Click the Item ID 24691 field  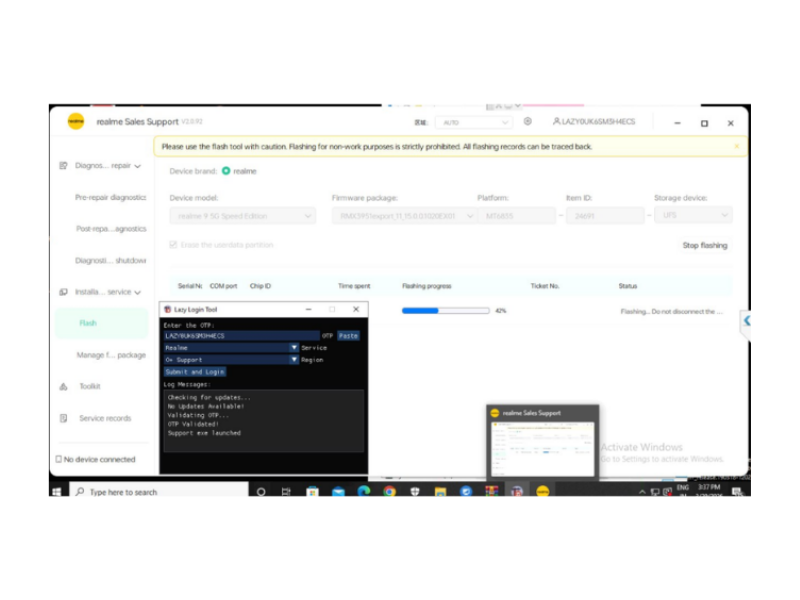click(605, 216)
